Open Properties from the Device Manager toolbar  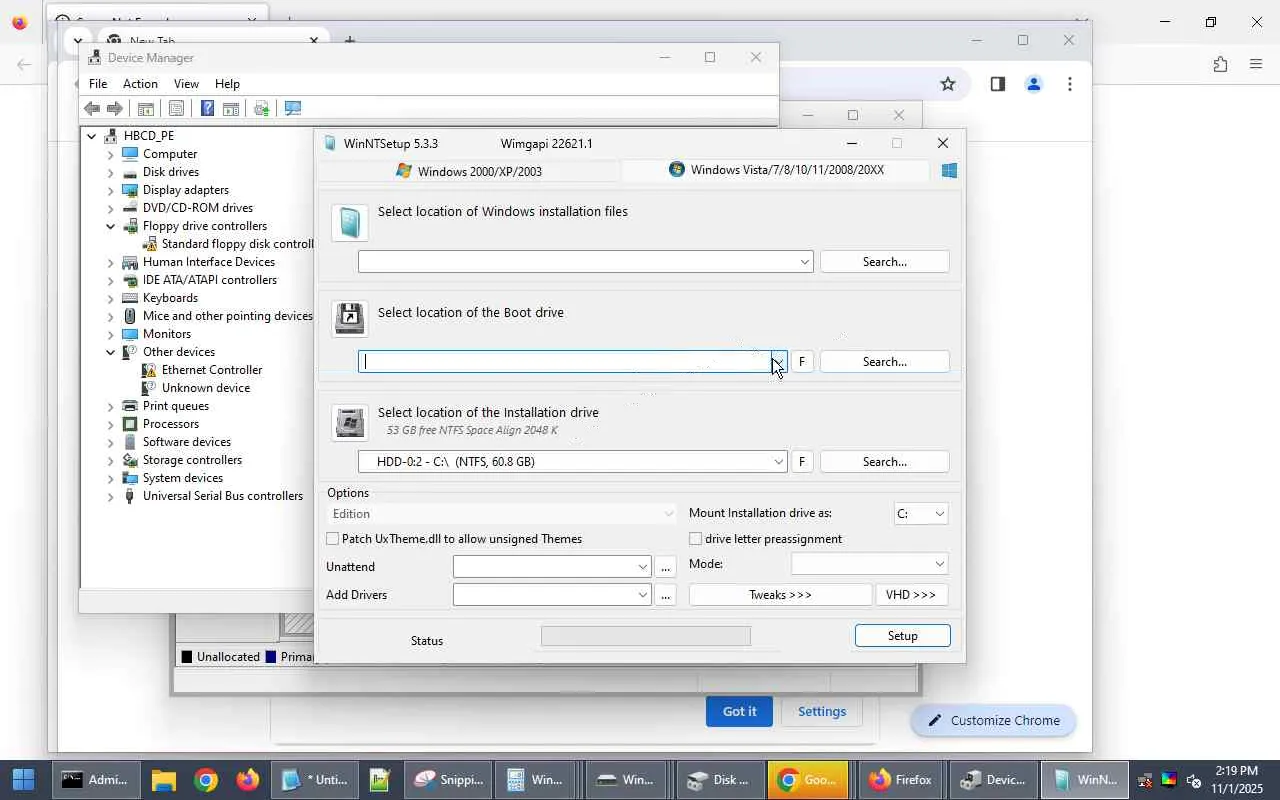pyautogui.click(x=176, y=109)
